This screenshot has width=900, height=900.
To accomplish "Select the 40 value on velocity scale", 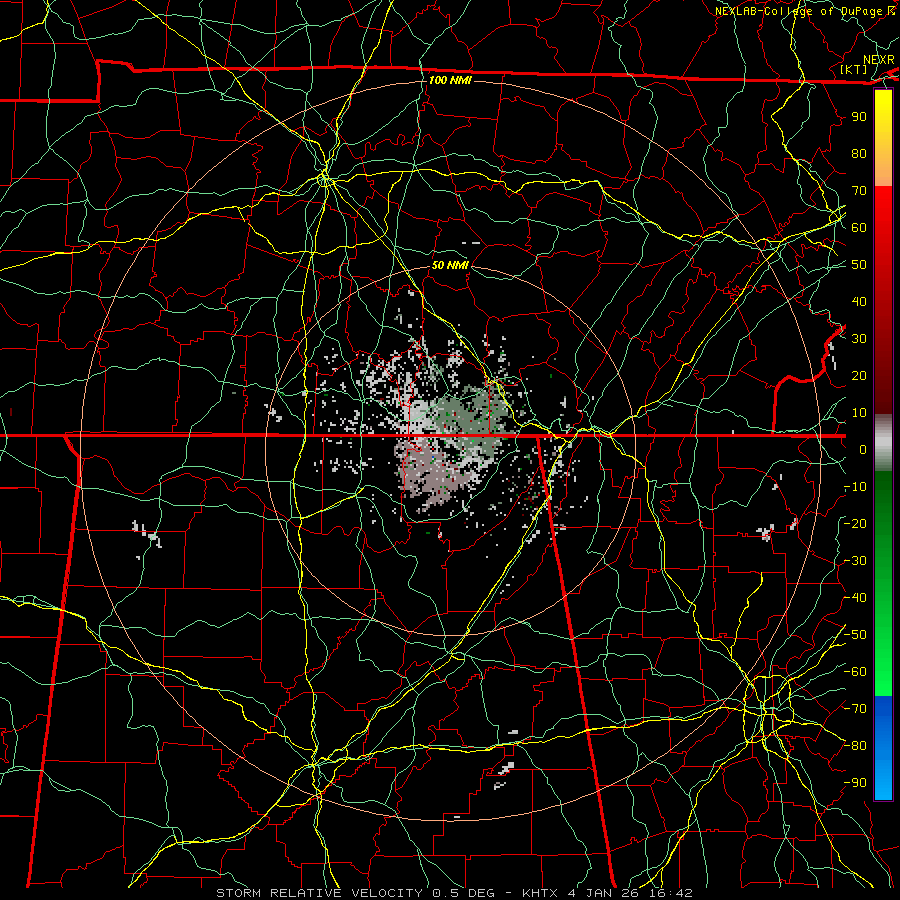I will click(x=859, y=301).
